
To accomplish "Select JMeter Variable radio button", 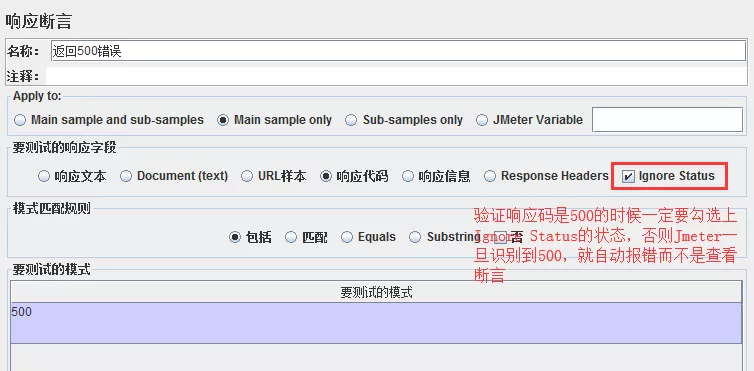I will [482, 120].
